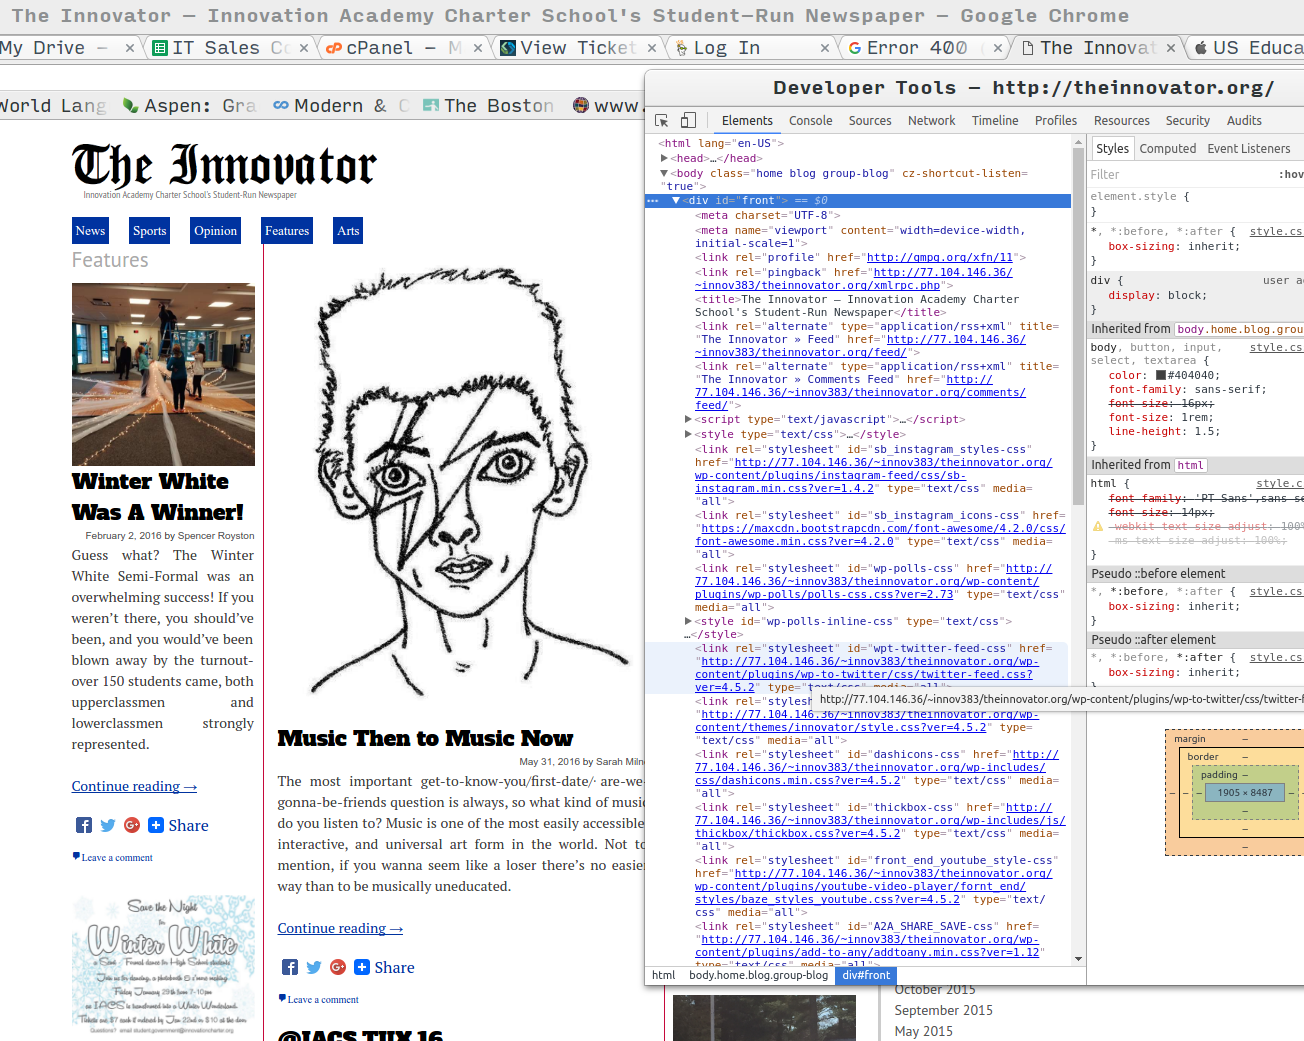Open the Arts section on The Innovator
1304x1041 pixels.
pyautogui.click(x=348, y=231)
